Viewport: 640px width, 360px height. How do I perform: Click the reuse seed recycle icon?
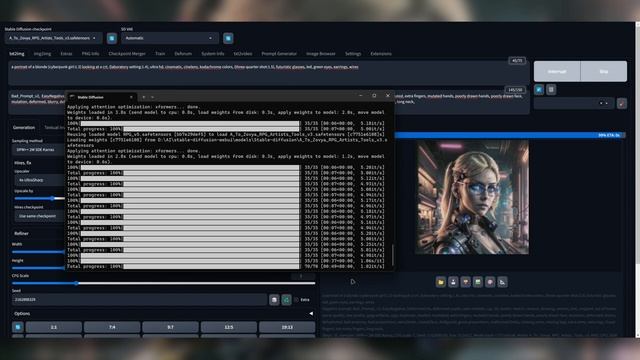pyautogui.click(x=287, y=300)
